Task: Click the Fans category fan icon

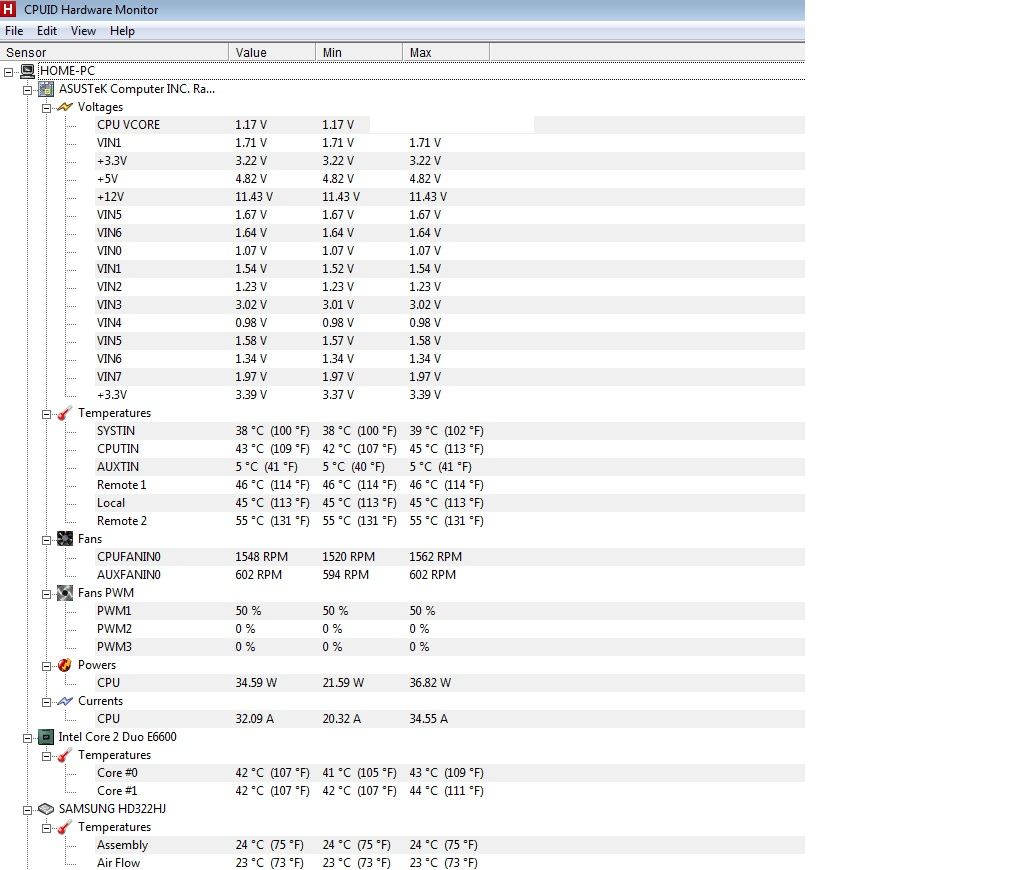Action: click(x=65, y=539)
